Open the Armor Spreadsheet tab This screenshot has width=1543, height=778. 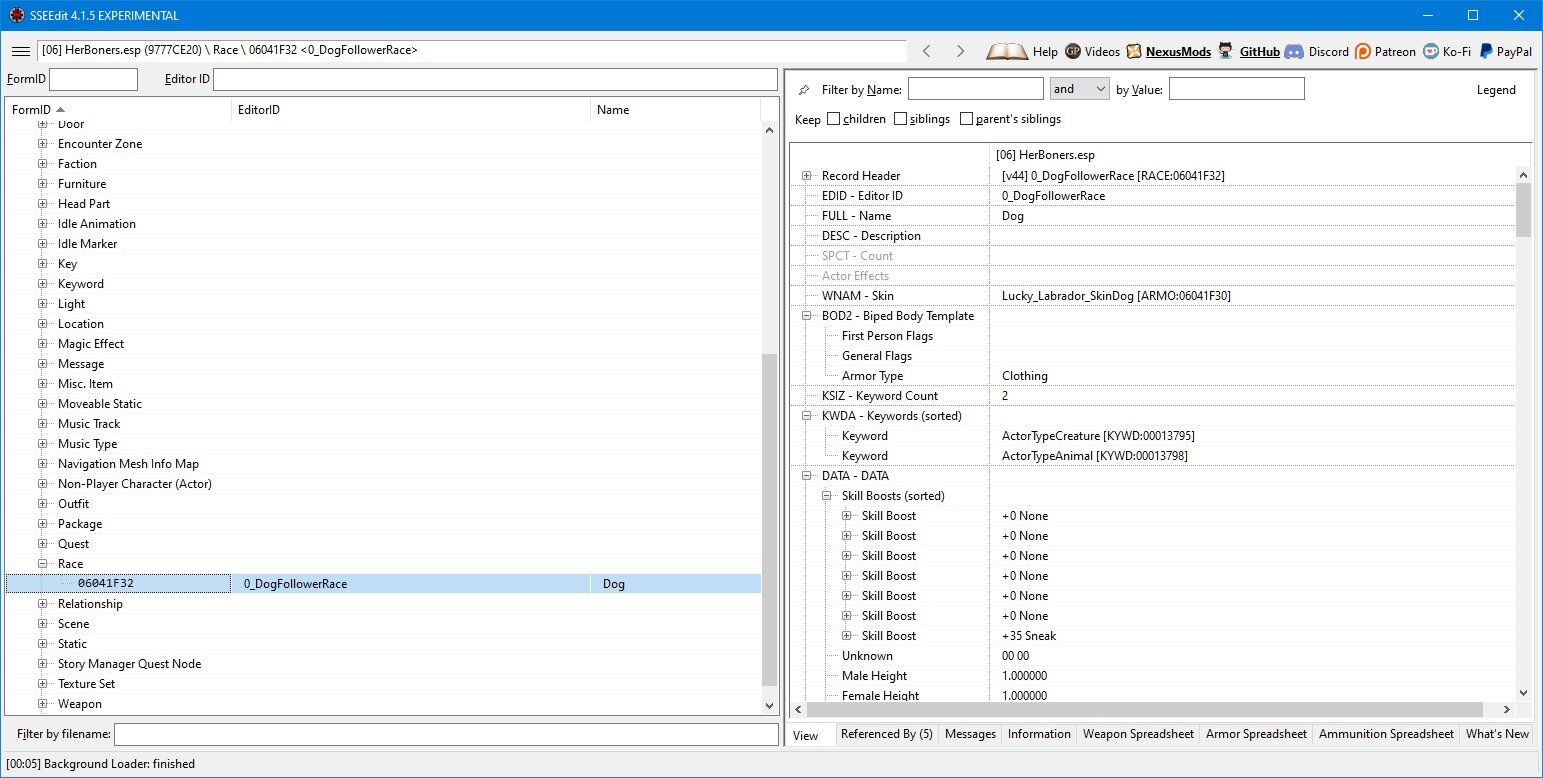pyautogui.click(x=1256, y=734)
